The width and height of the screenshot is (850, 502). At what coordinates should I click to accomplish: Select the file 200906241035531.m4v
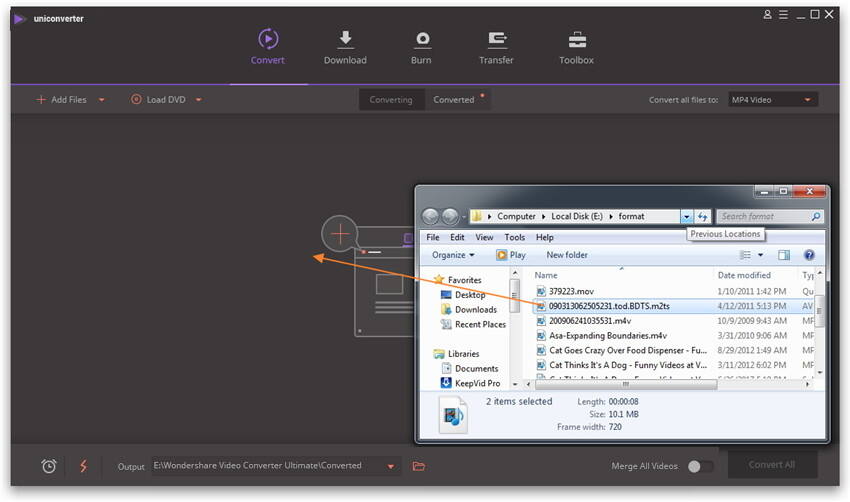click(583, 321)
